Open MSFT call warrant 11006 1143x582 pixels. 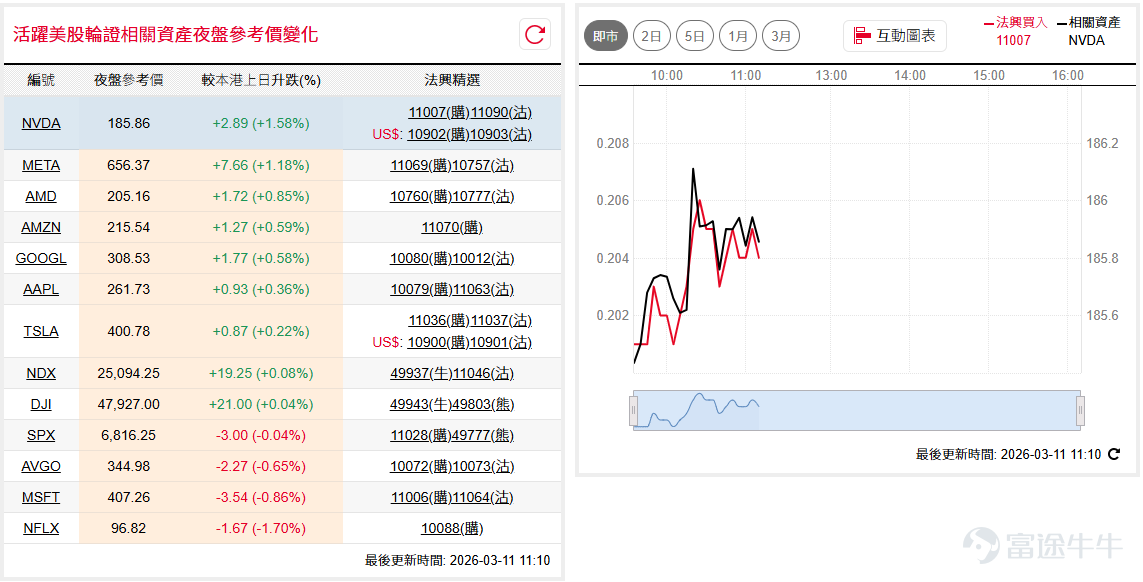point(421,497)
